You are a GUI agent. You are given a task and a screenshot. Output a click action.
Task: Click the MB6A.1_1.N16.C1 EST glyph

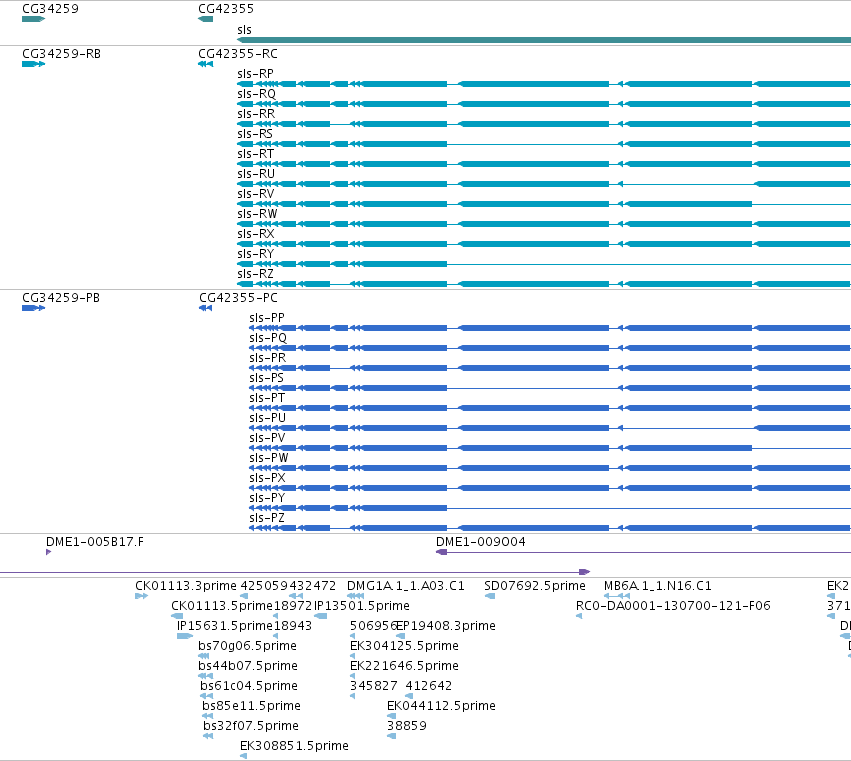pos(617,596)
